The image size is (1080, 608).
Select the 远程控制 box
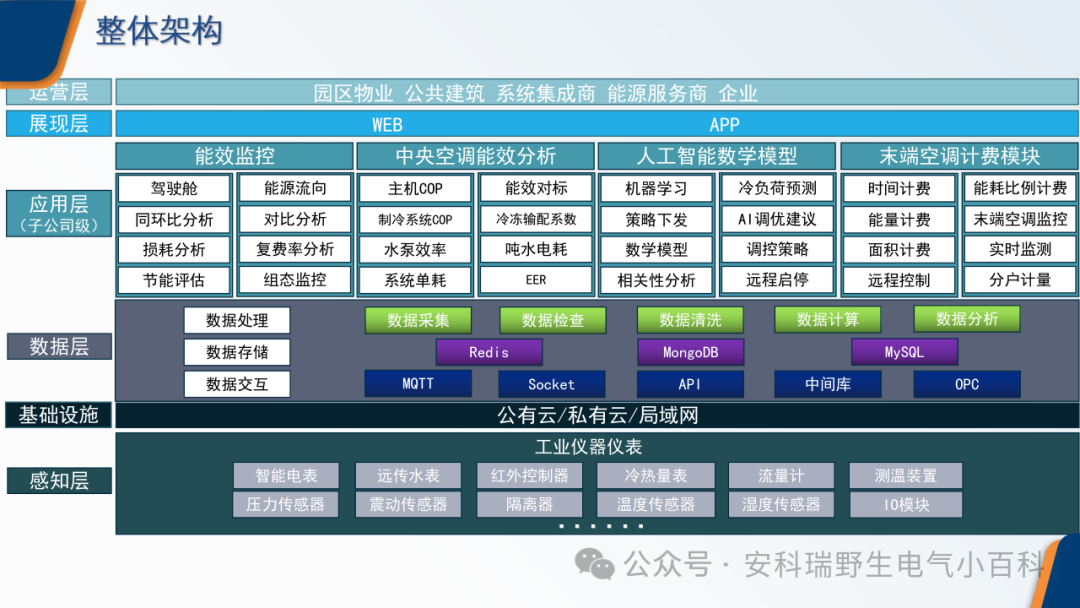[899, 280]
